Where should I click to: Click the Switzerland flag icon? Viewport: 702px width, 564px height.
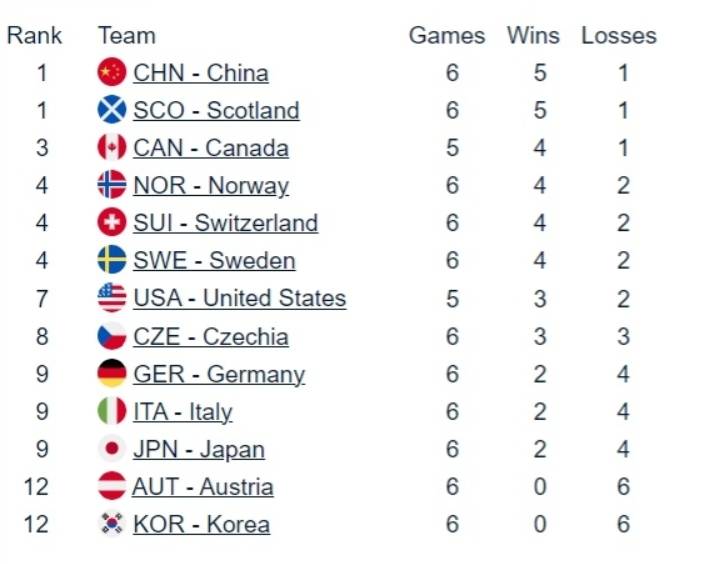(x=112, y=223)
